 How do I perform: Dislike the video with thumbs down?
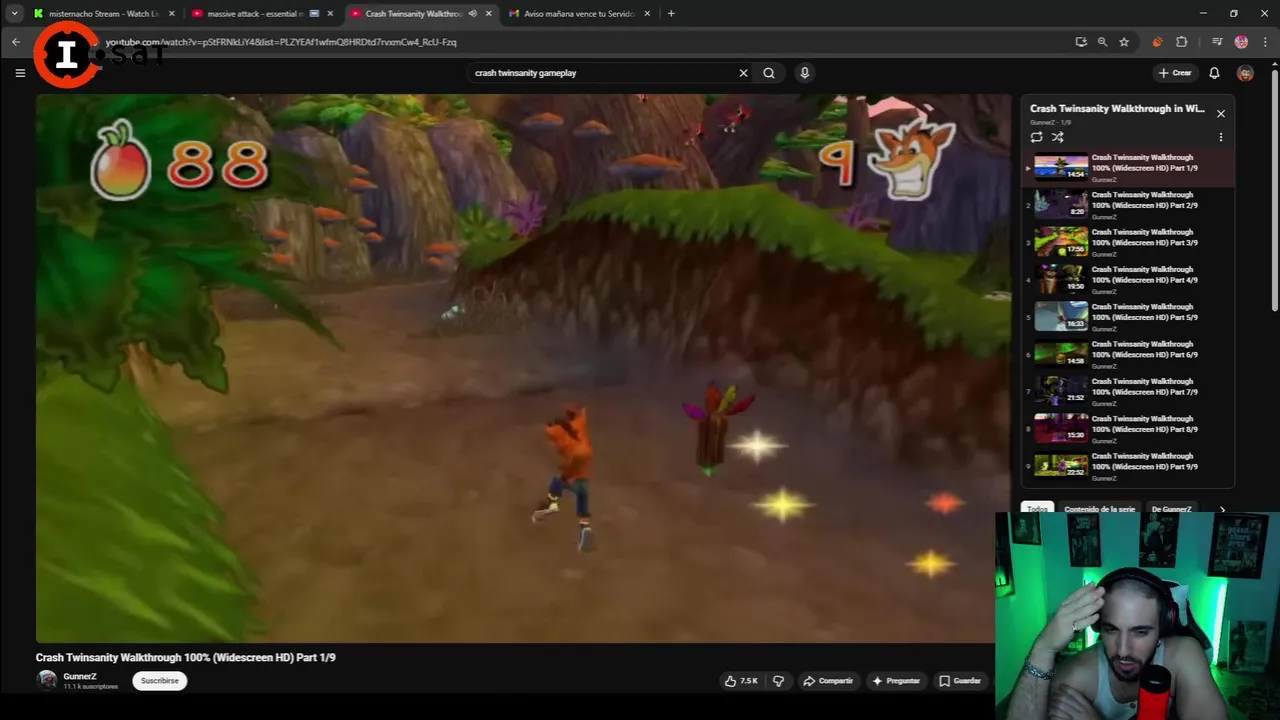[779, 681]
